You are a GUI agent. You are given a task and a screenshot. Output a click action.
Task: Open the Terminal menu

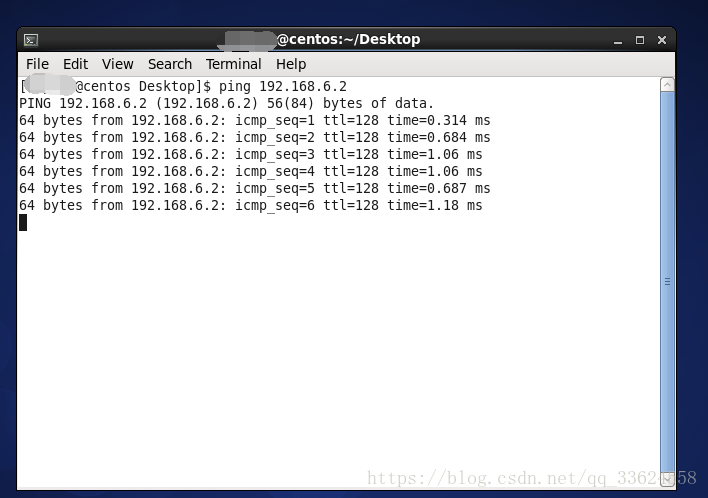tap(233, 64)
